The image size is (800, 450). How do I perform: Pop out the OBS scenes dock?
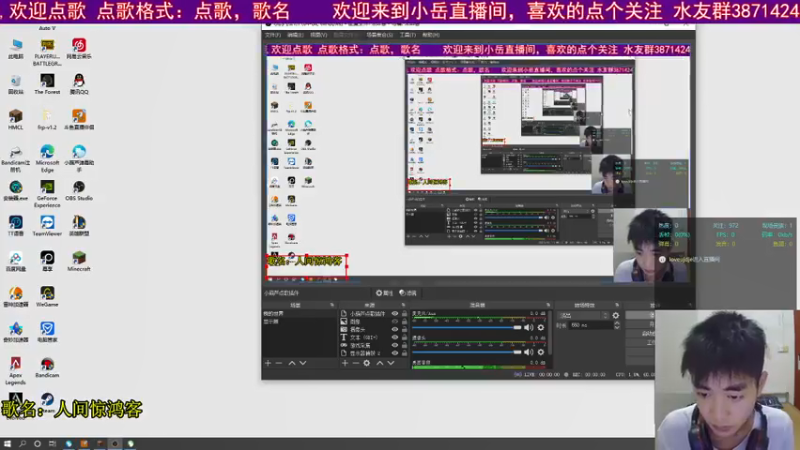click(332, 305)
